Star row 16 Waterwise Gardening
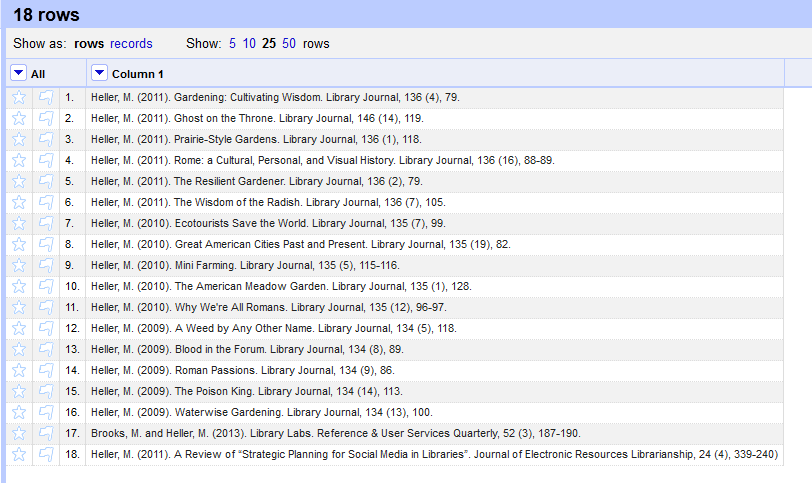 pos(19,413)
